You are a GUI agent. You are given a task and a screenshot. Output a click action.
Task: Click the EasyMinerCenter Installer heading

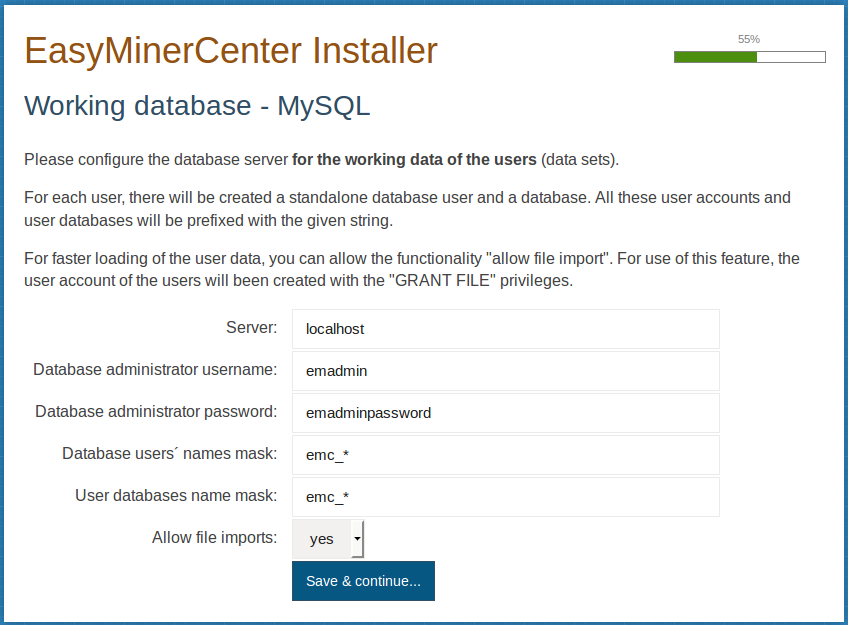pyautogui.click(x=231, y=51)
